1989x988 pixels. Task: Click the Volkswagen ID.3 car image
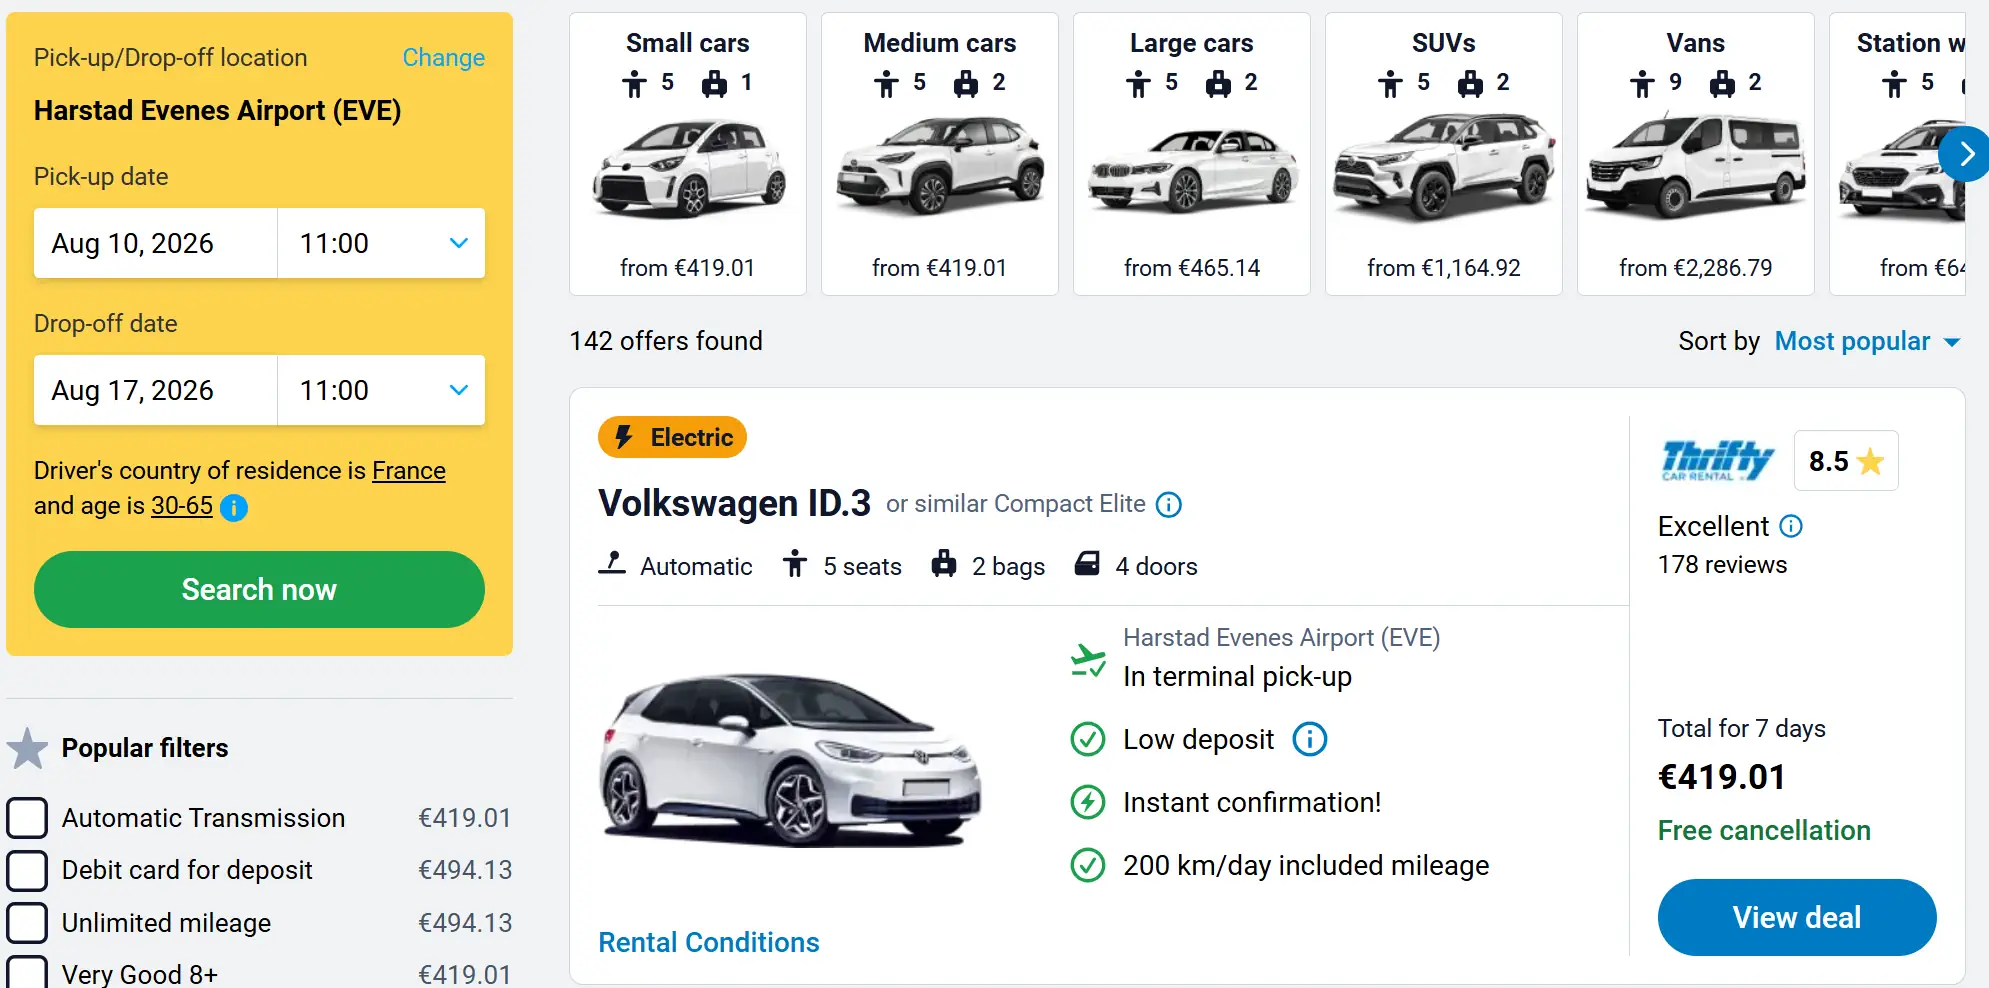coord(790,760)
